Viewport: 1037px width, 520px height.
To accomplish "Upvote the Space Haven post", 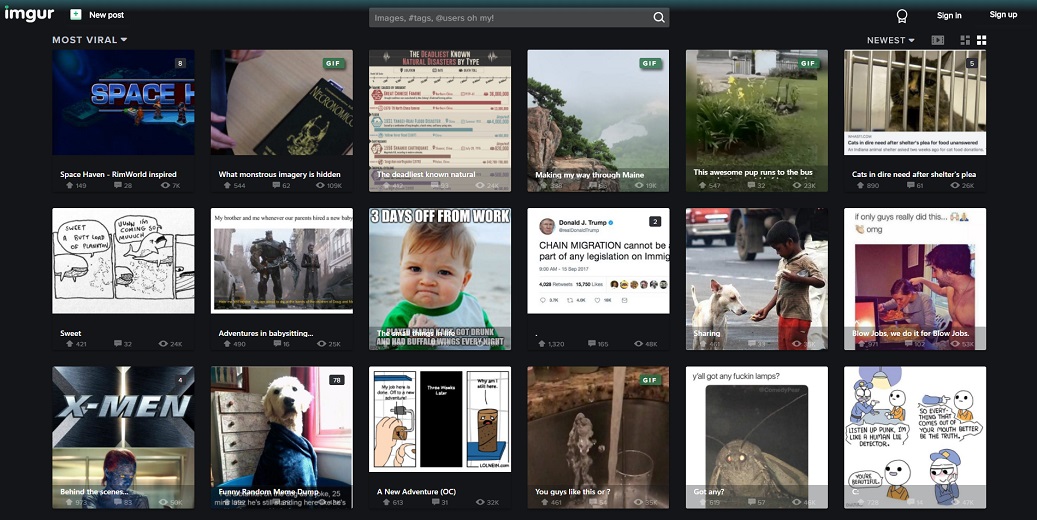I will [x=69, y=186].
